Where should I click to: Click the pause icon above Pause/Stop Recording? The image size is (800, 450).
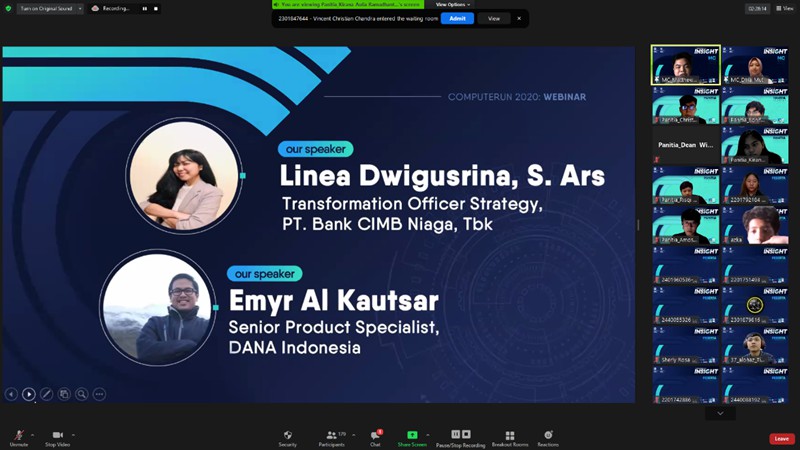tap(456, 434)
